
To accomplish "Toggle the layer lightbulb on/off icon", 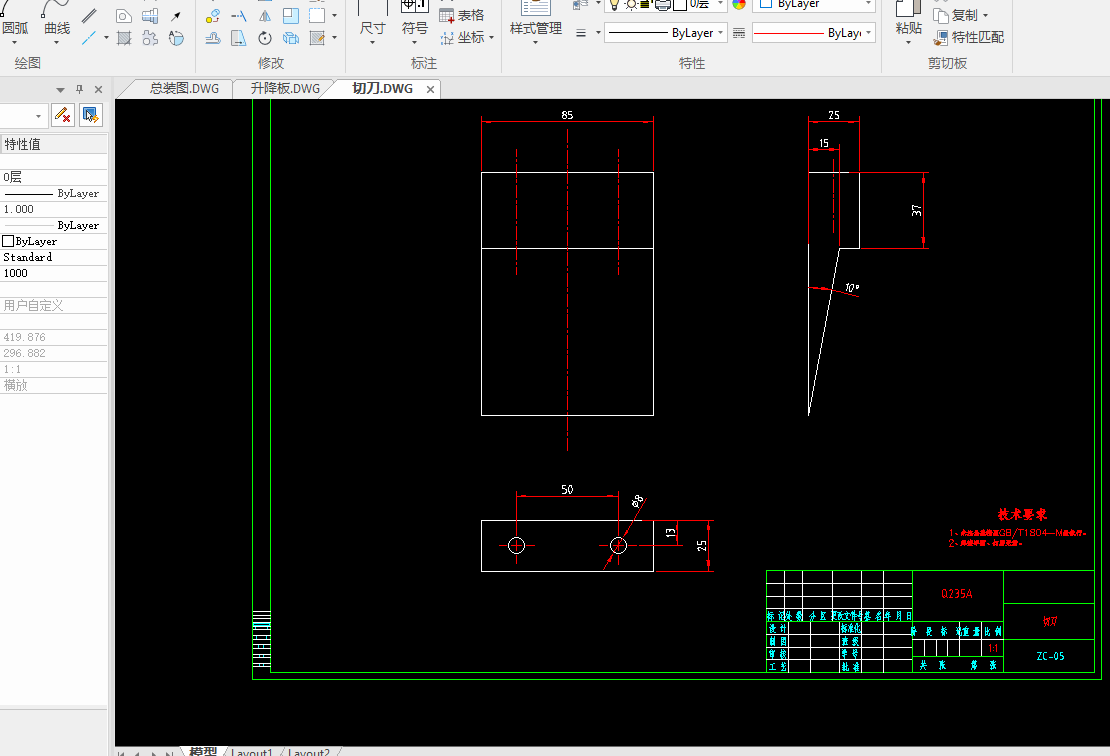I will tap(615, 5).
